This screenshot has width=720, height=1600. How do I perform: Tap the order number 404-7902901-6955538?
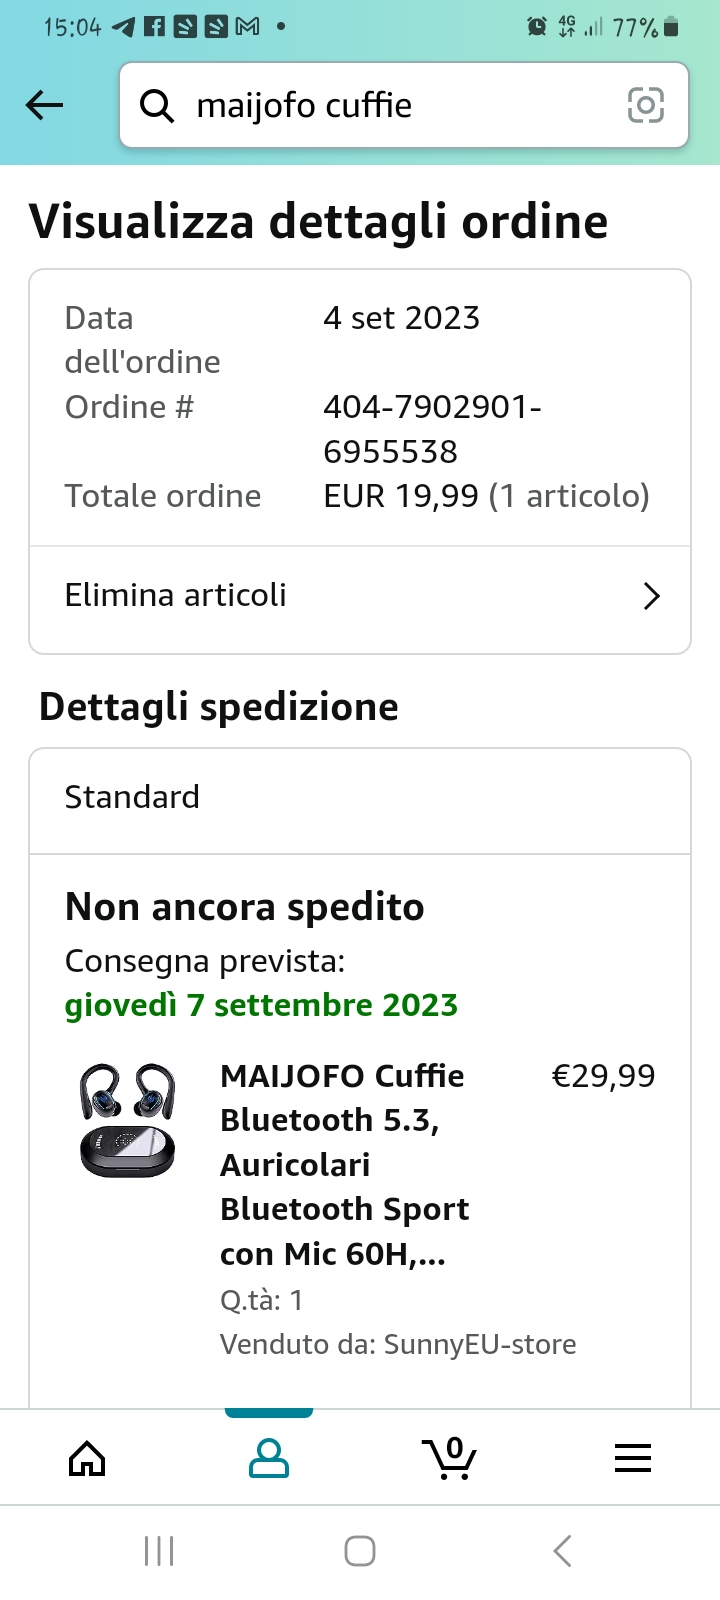pos(430,429)
